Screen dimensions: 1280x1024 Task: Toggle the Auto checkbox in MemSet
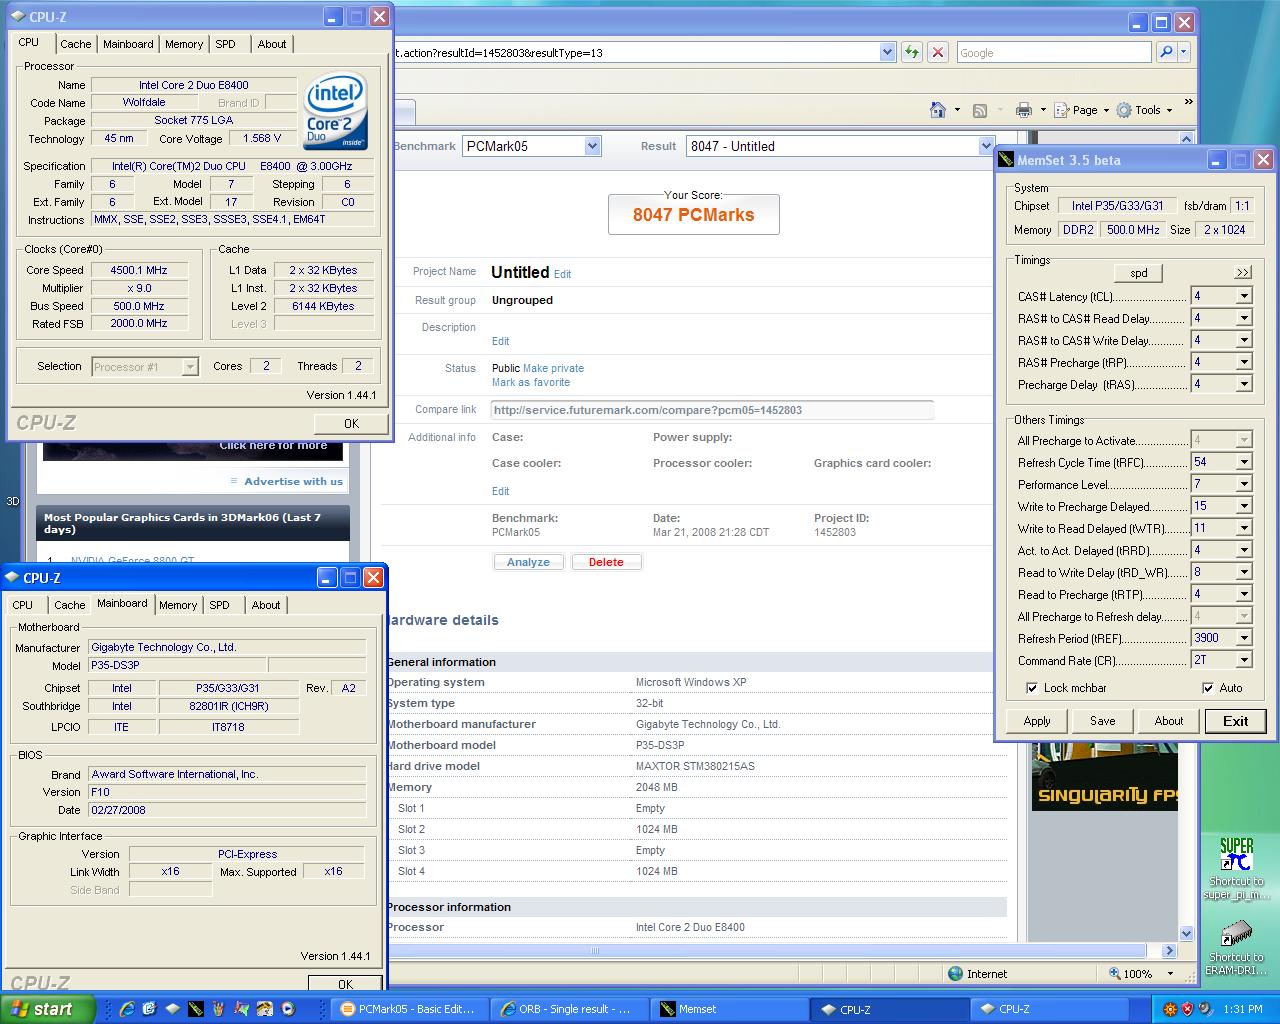[1207, 688]
